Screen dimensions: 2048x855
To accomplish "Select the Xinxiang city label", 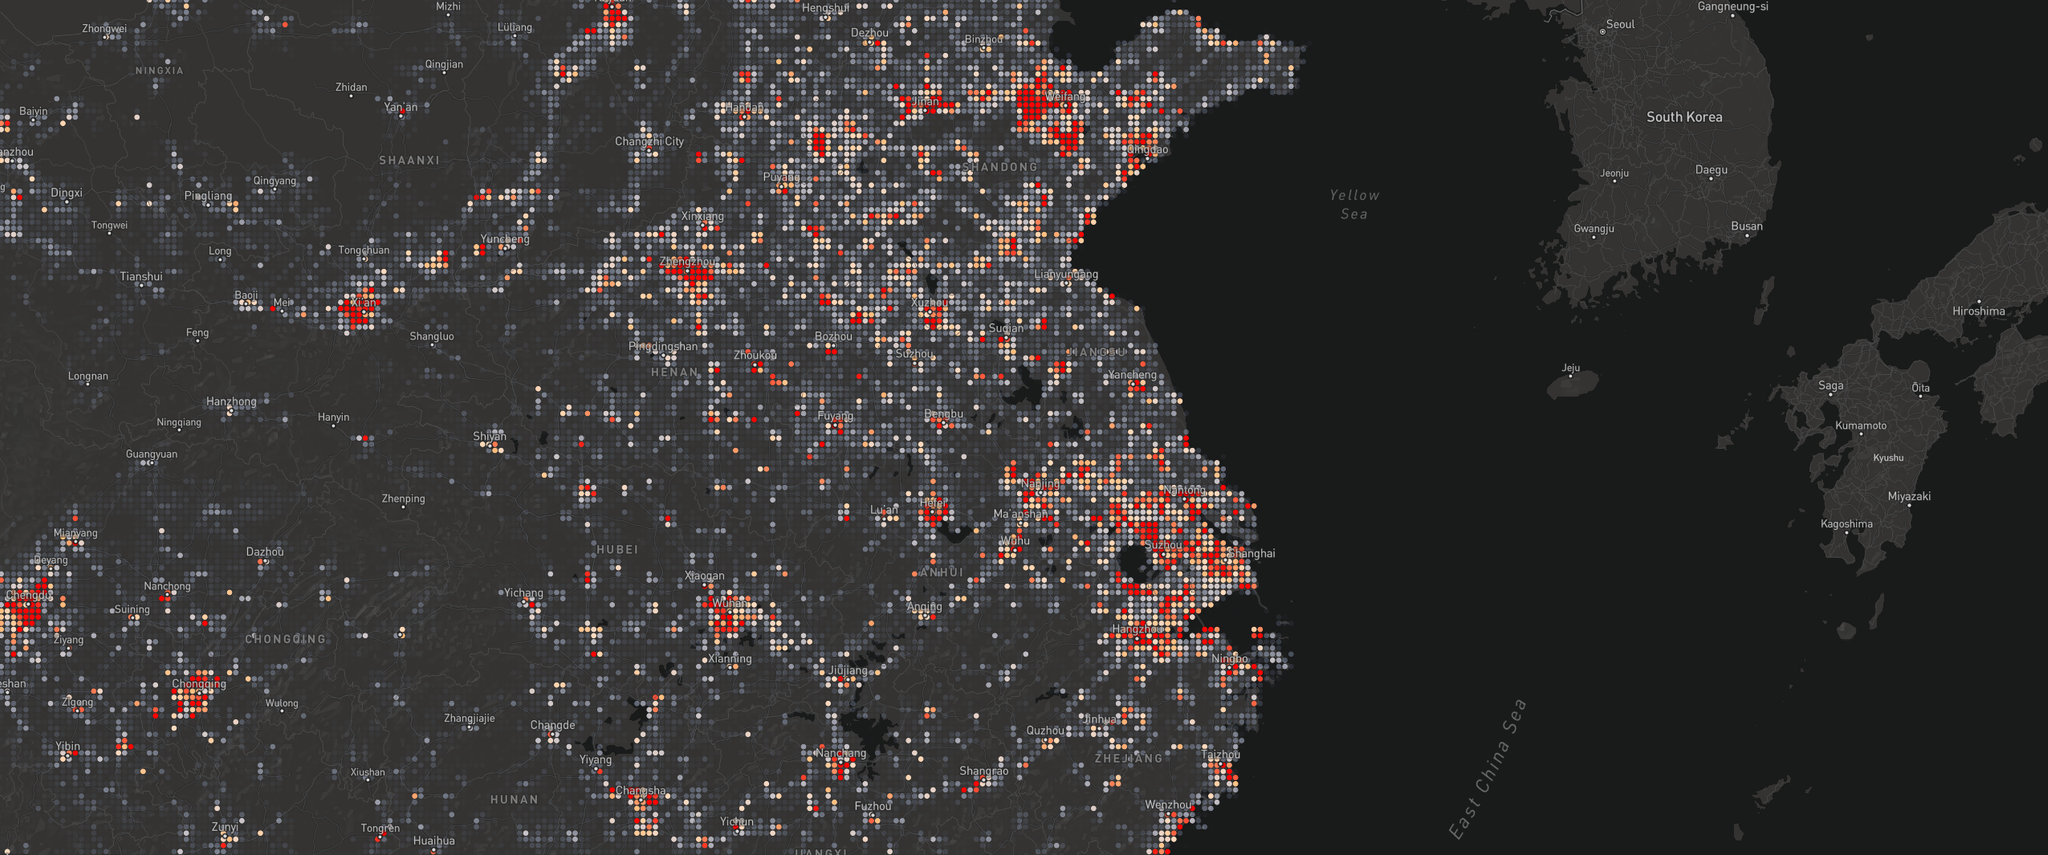I will pos(702,216).
